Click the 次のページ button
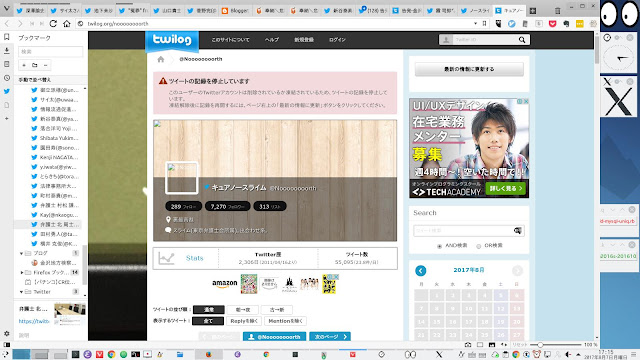Viewport: 640px width, 360px height. tap(330, 337)
